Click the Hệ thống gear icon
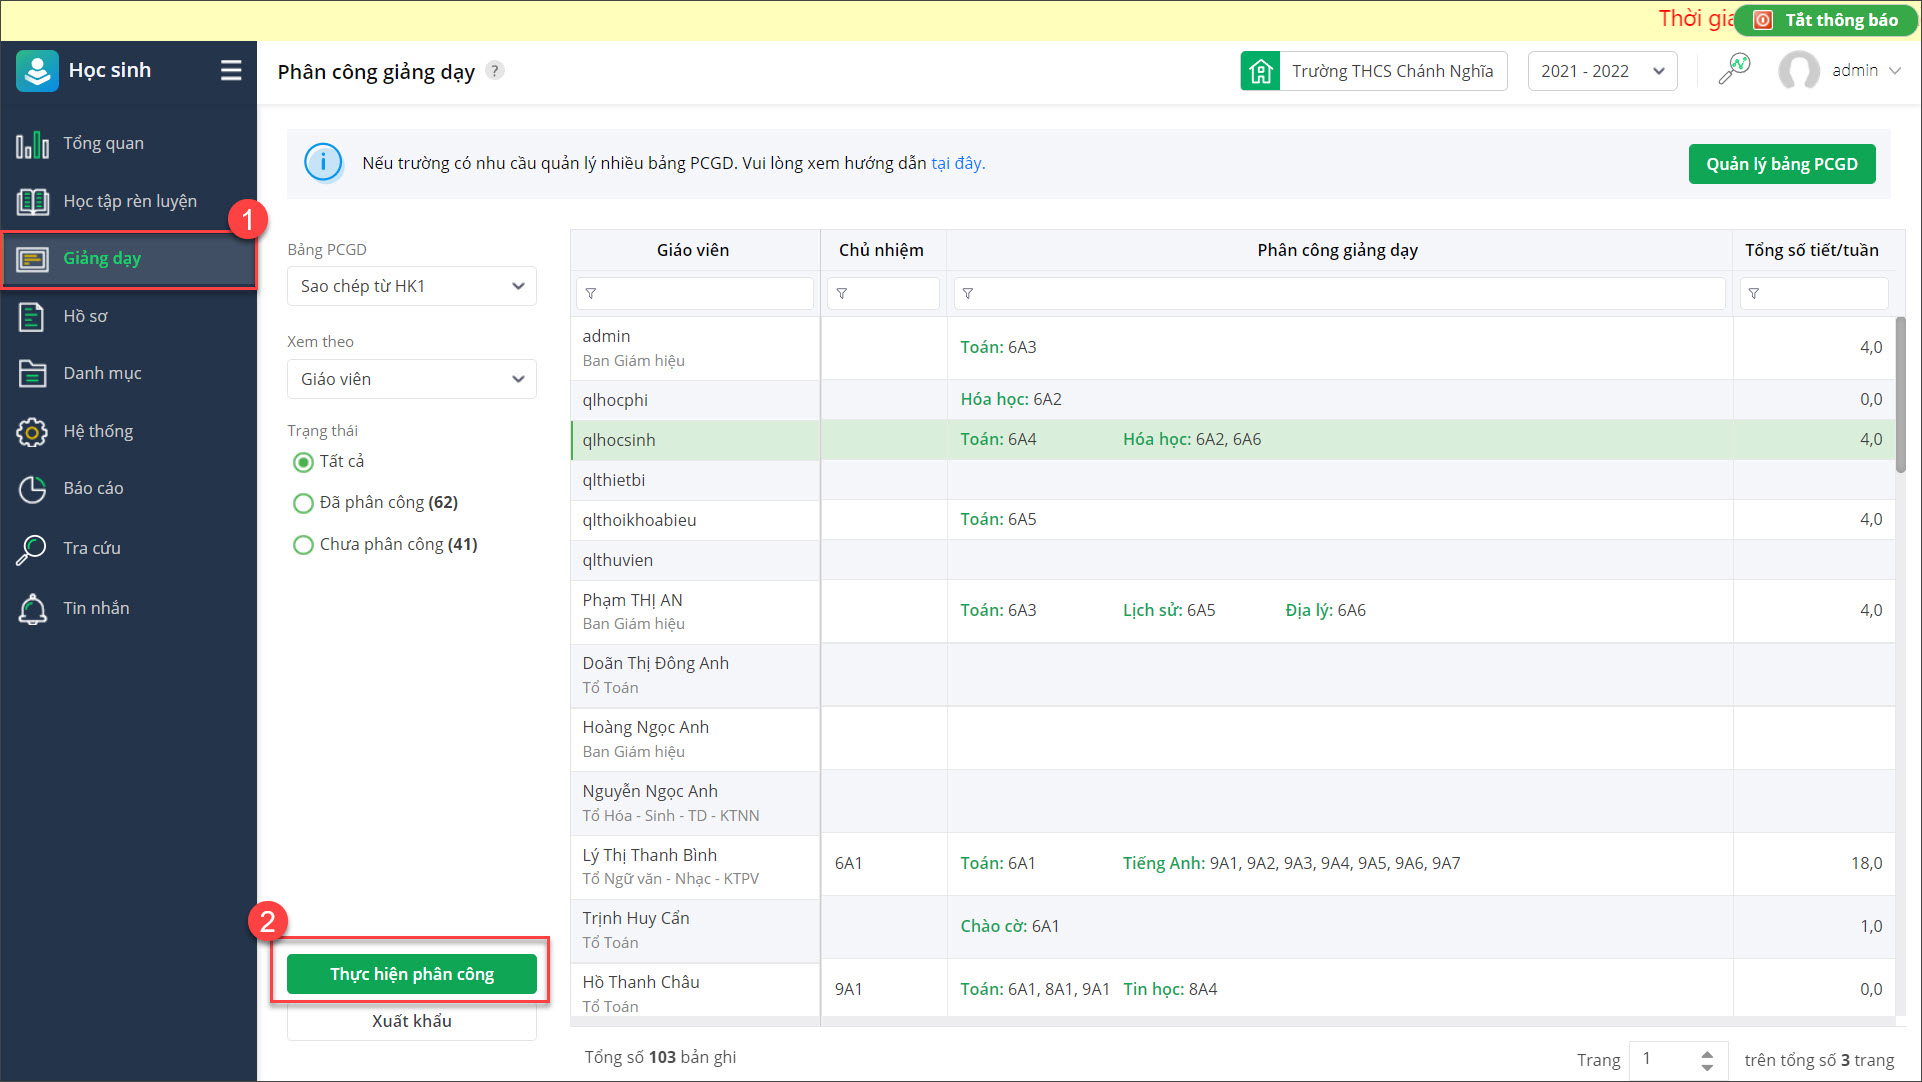Image resolution: width=1922 pixels, height=1082 pixels. point(32,432)
